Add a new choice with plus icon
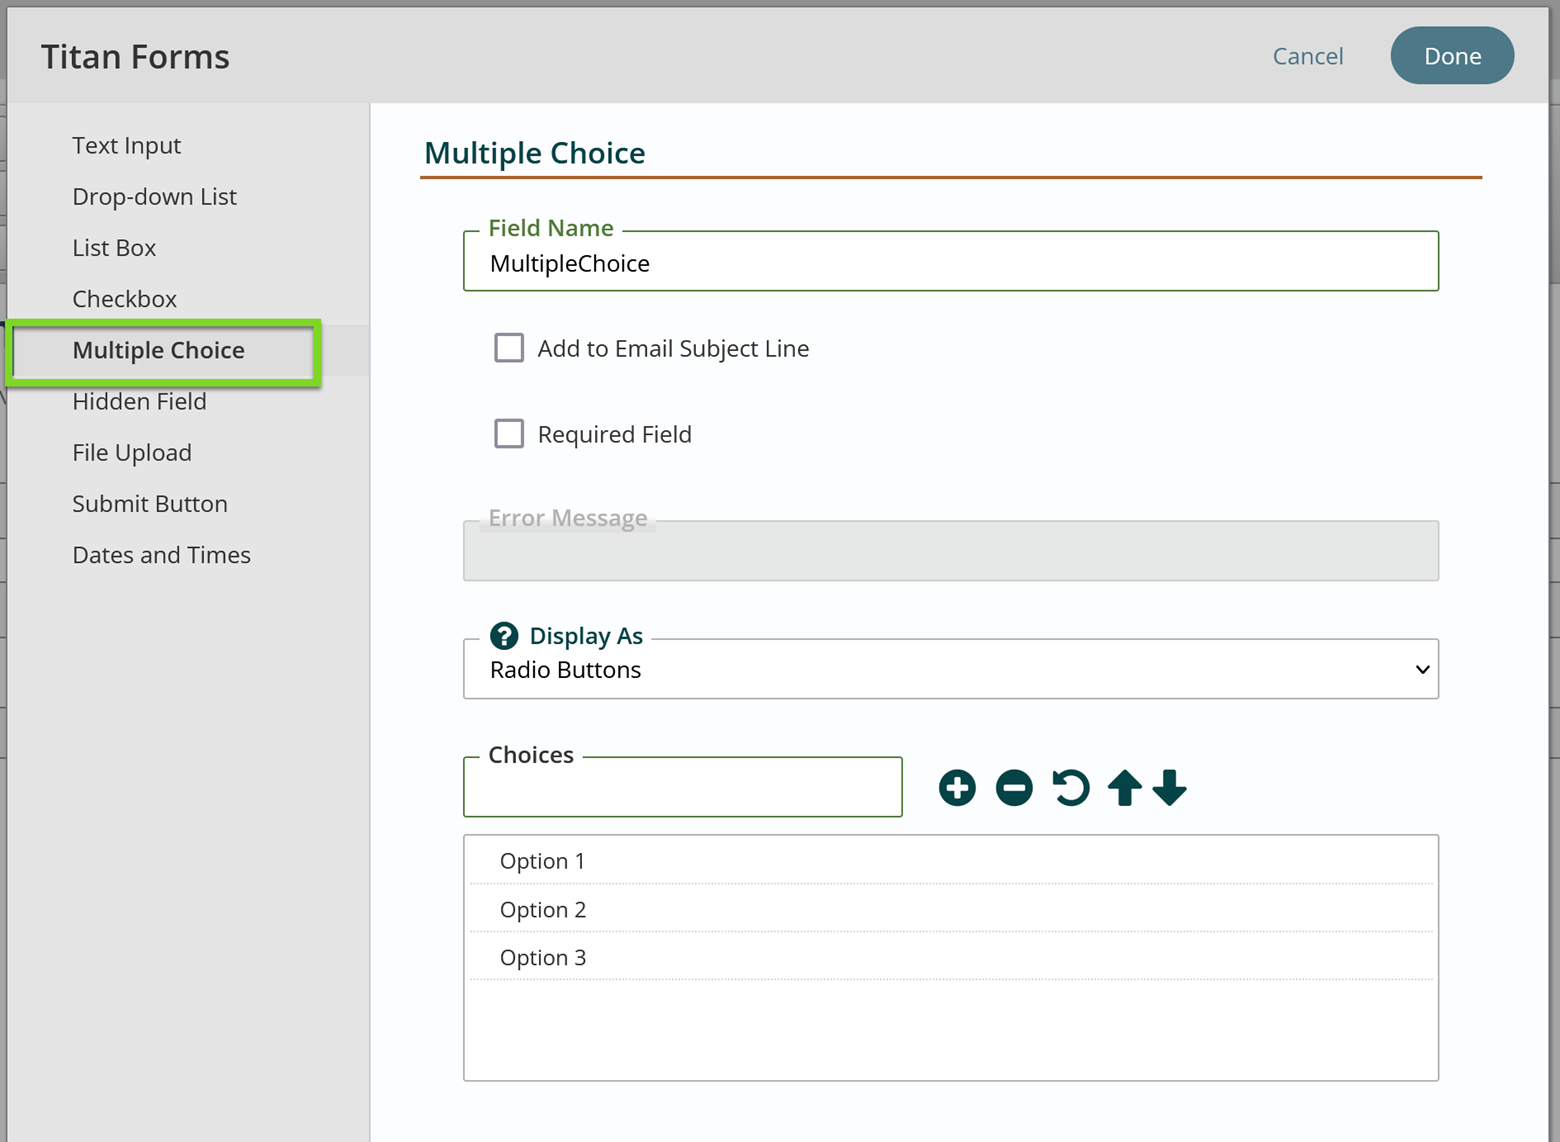The height and width of the screenshot is (1142, 1560). (x=957, y=788)
